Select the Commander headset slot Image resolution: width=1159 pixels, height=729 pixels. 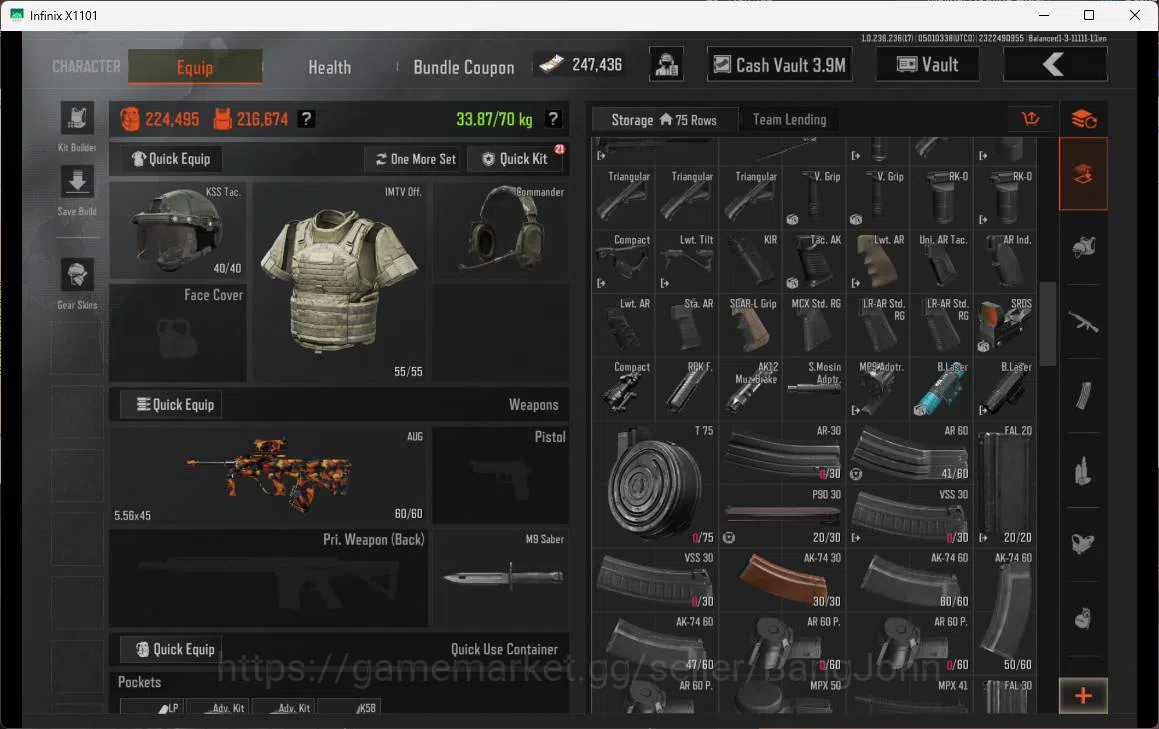click(x=500, y=231)
